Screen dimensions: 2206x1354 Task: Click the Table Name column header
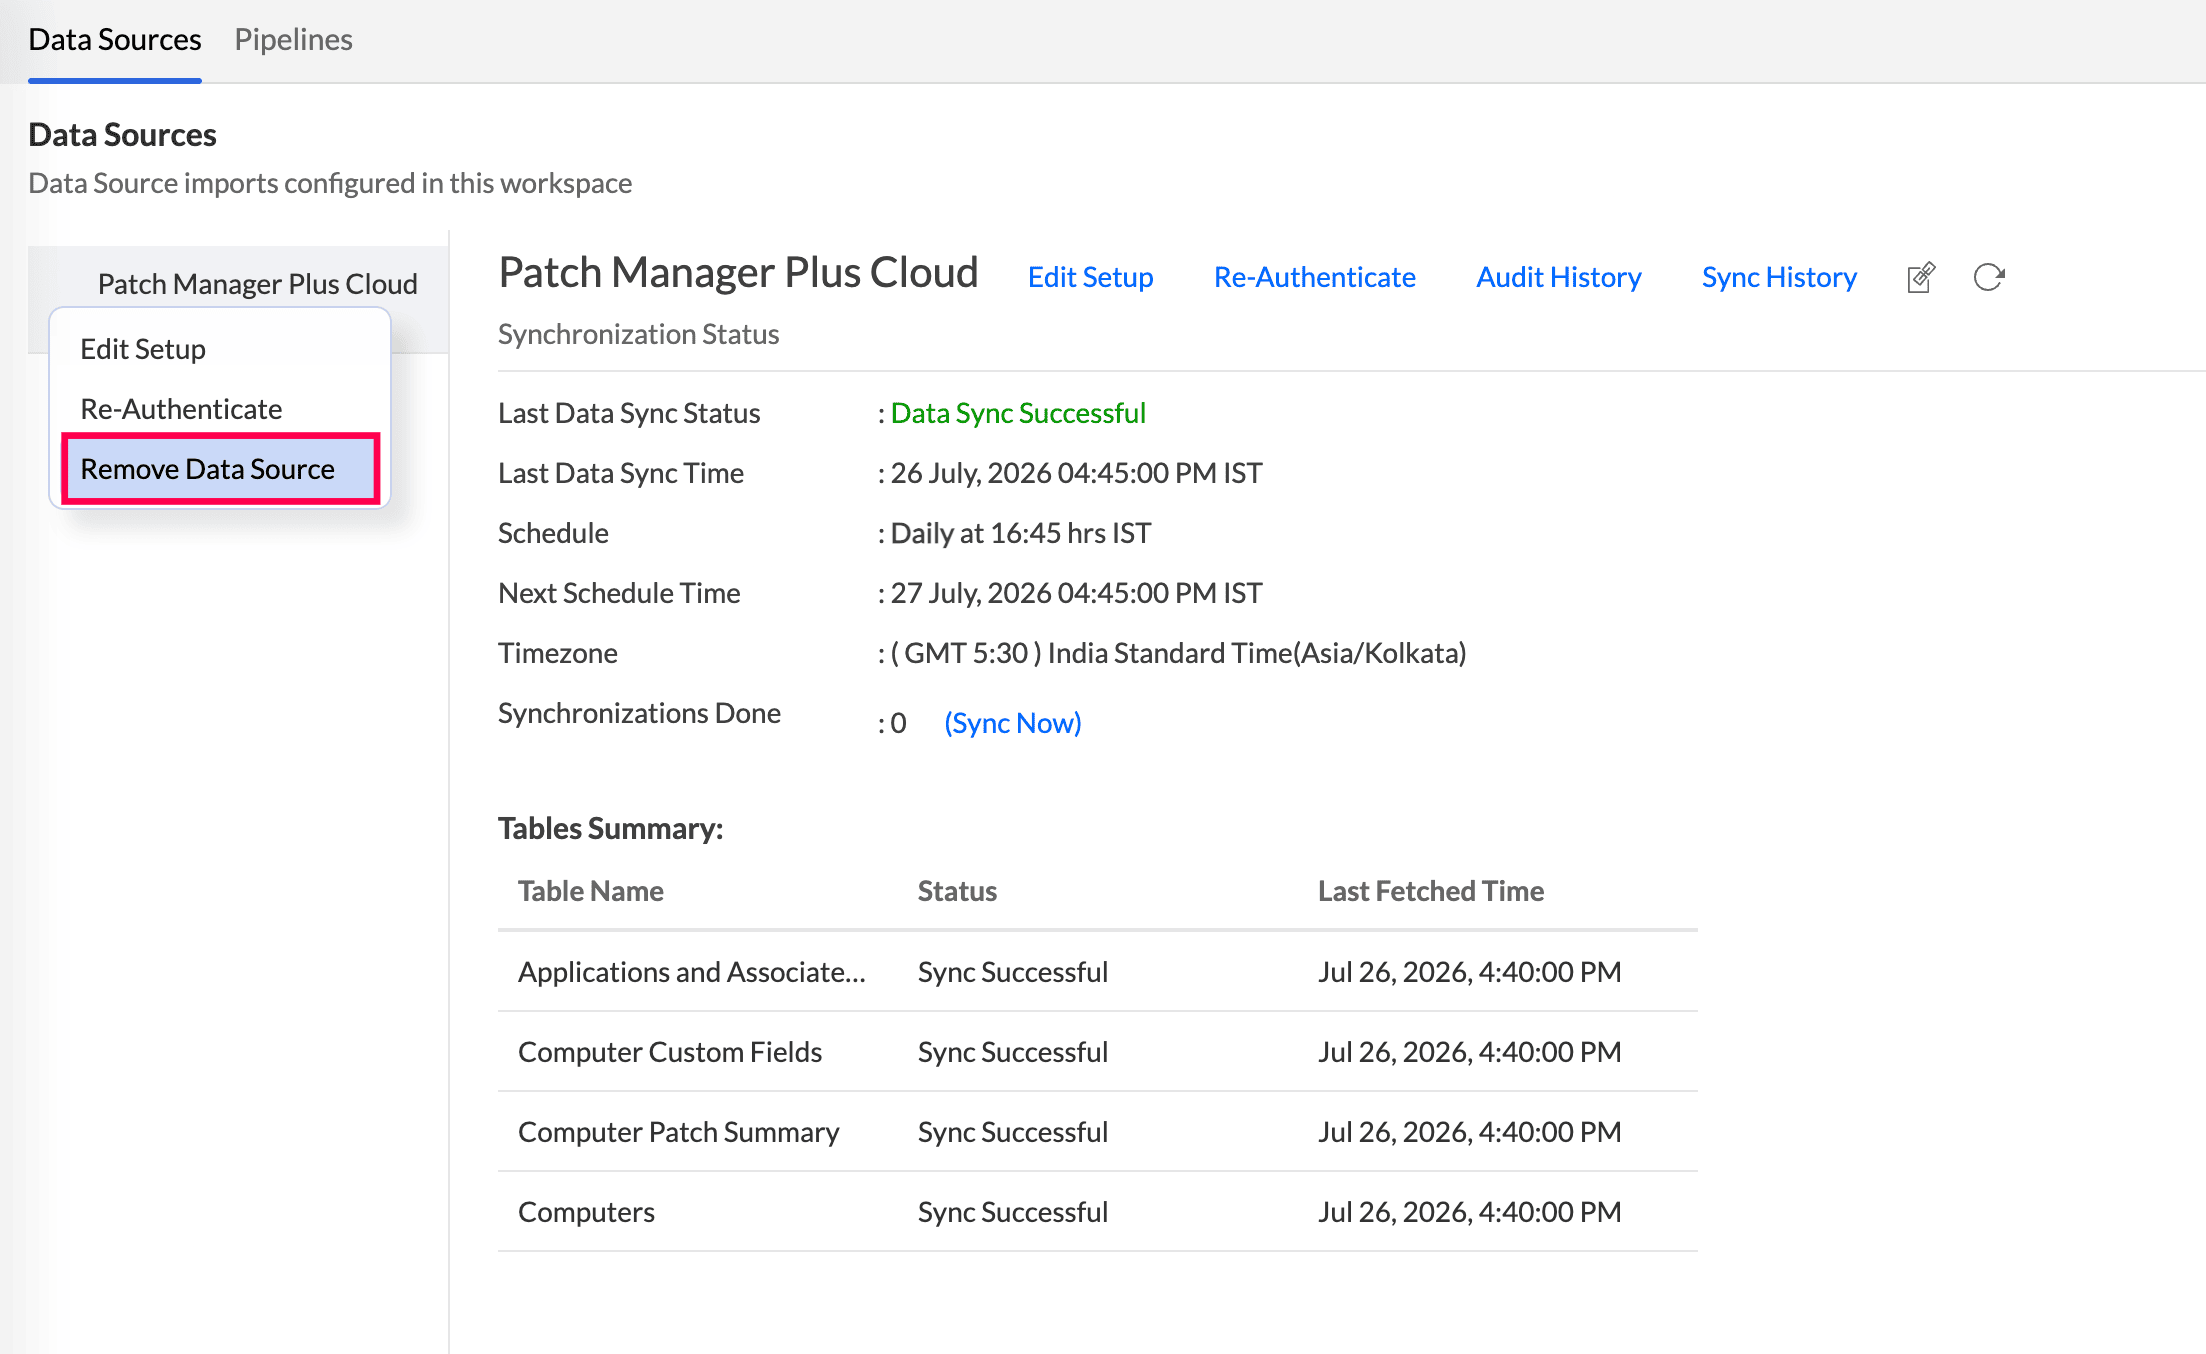pyautogui.click(x=591, y=891)
